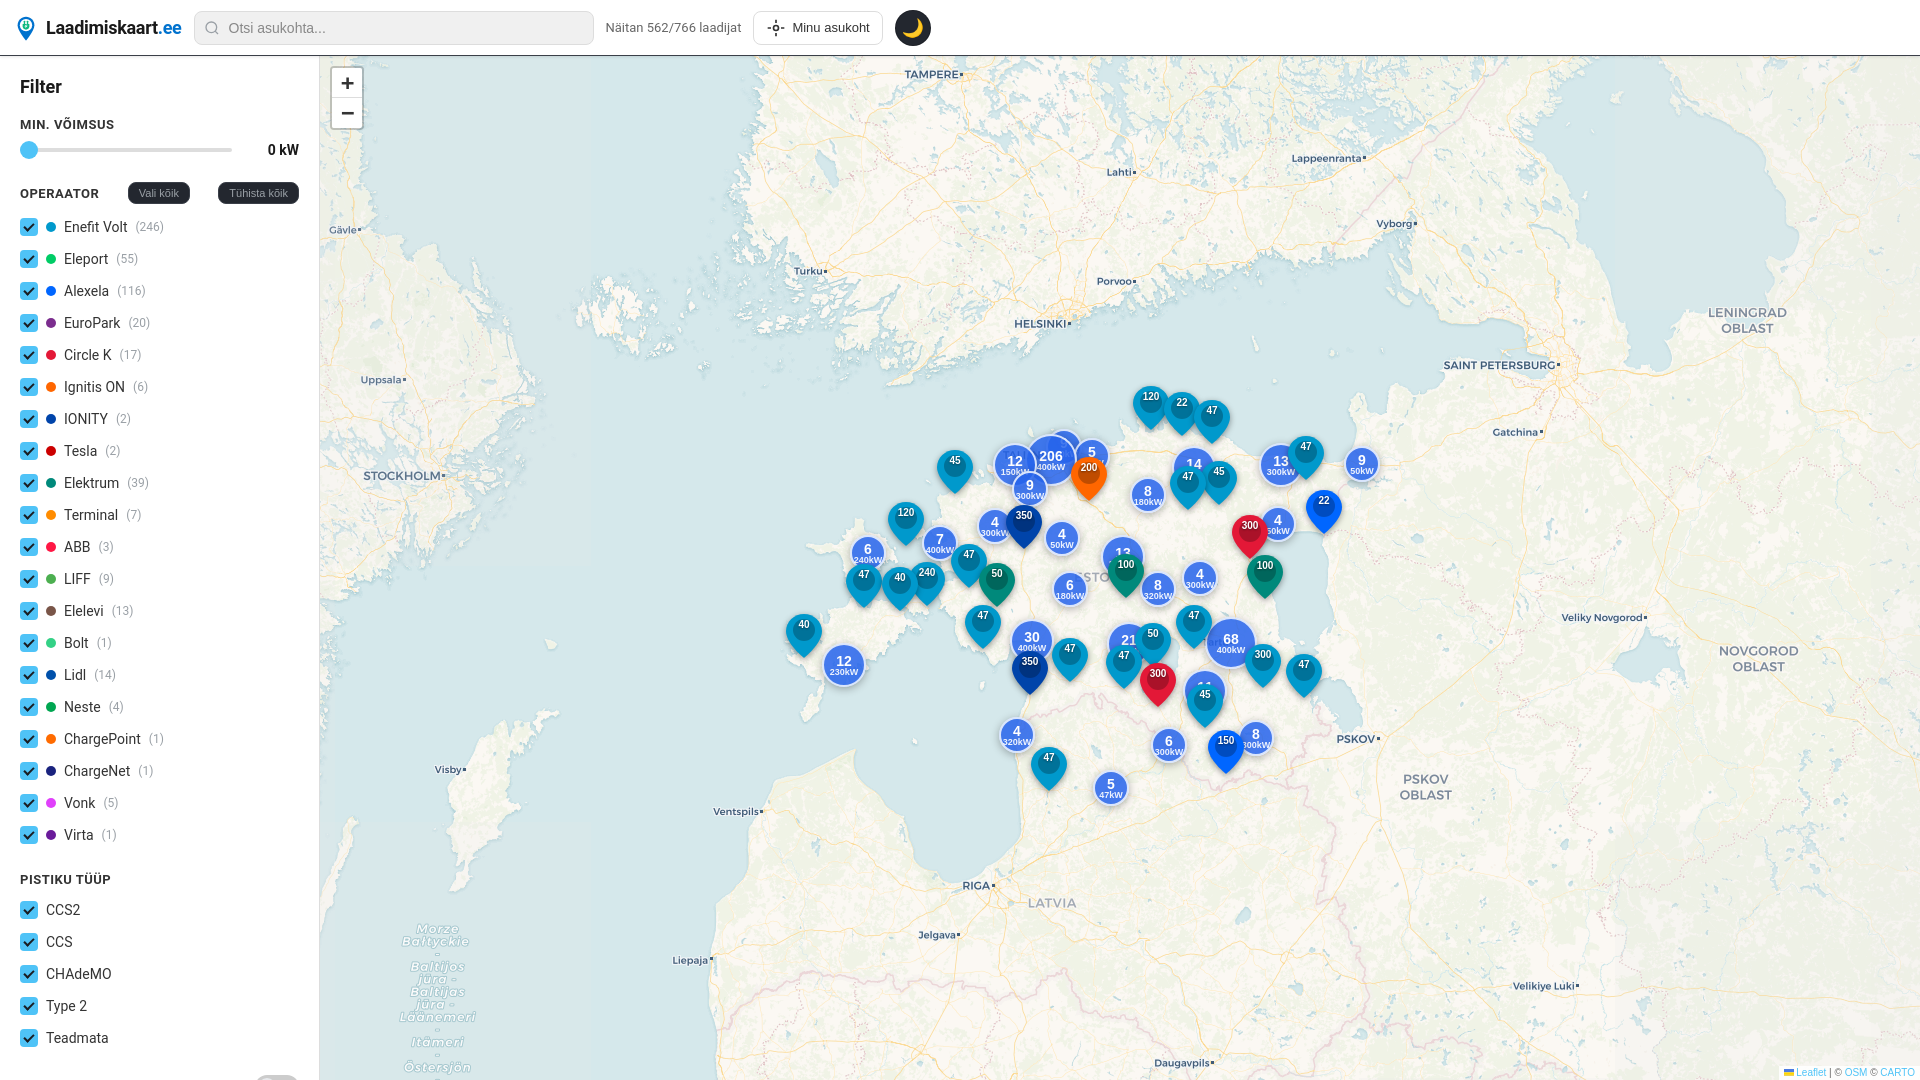The height and width of the screenshot is (1080, 1920).
Task: Open the 12-charger 230kW cluster on Saaremaa
Action: click(x=843, y=664)
